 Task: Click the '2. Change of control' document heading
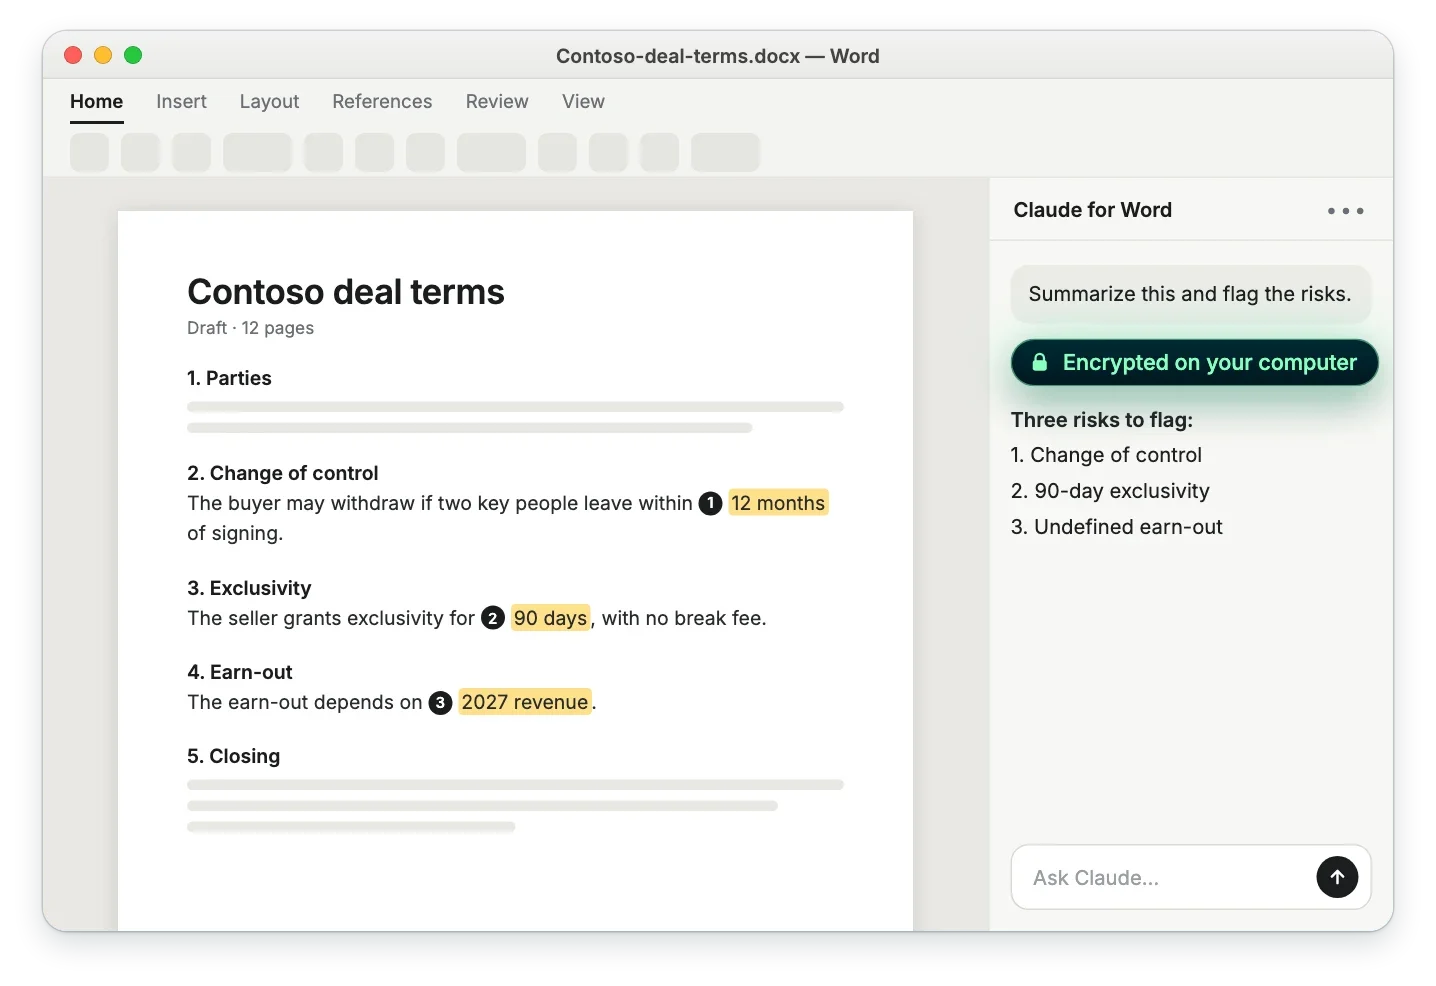click(x=283, y=473)
